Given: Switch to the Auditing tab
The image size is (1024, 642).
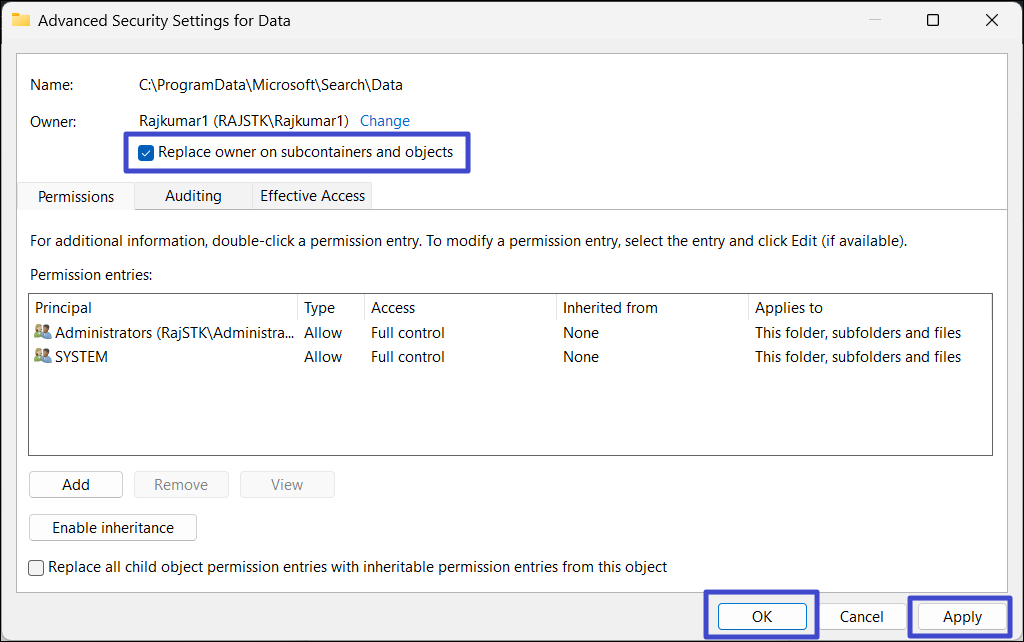Looking at the screenshot, I should 193,196.
